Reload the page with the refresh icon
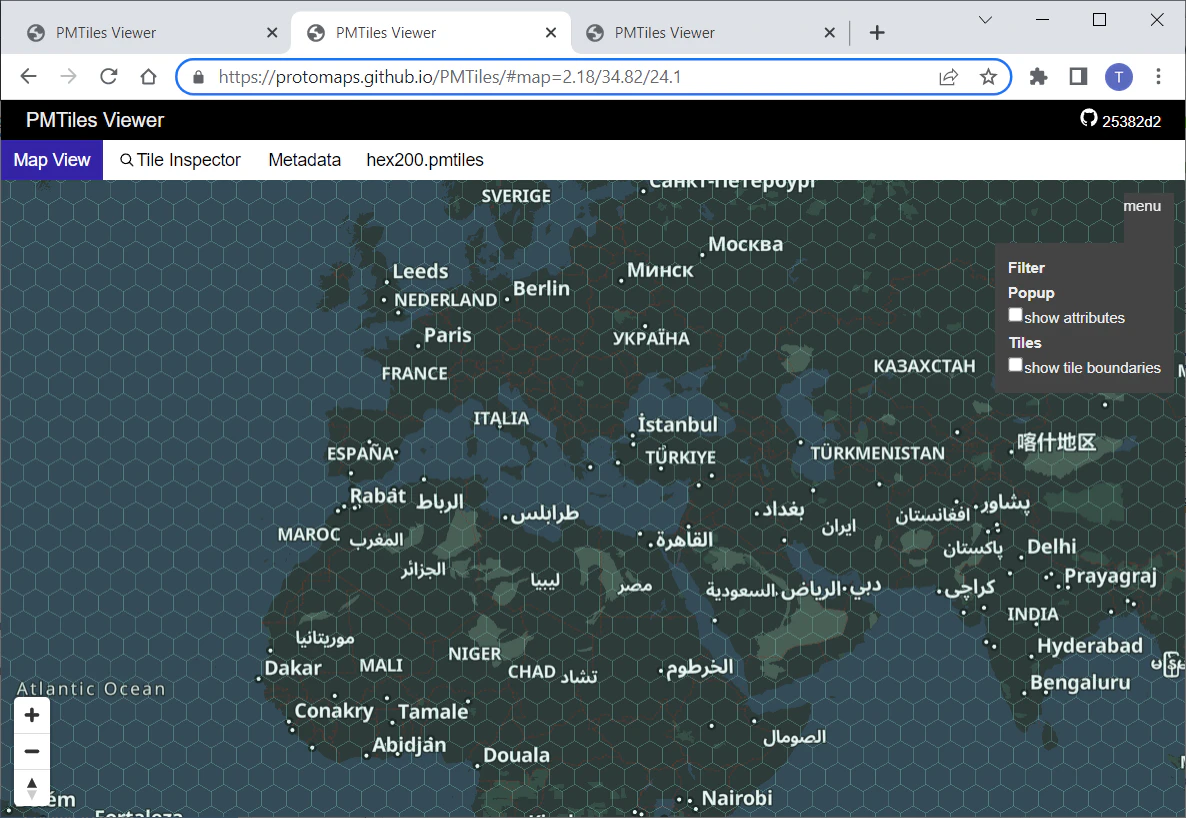 pyautogui.click(x=109, y=76)
